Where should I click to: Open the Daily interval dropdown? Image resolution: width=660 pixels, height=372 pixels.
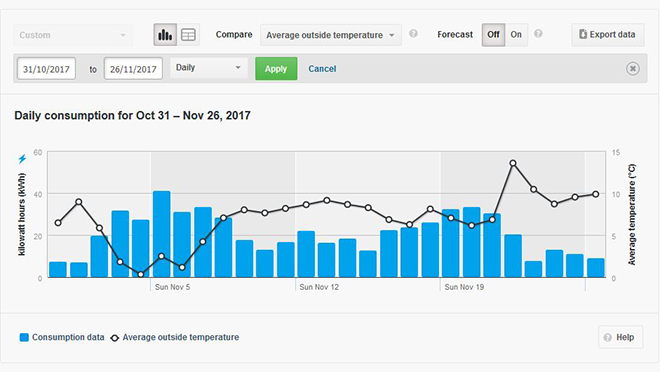tap(209, 68)
